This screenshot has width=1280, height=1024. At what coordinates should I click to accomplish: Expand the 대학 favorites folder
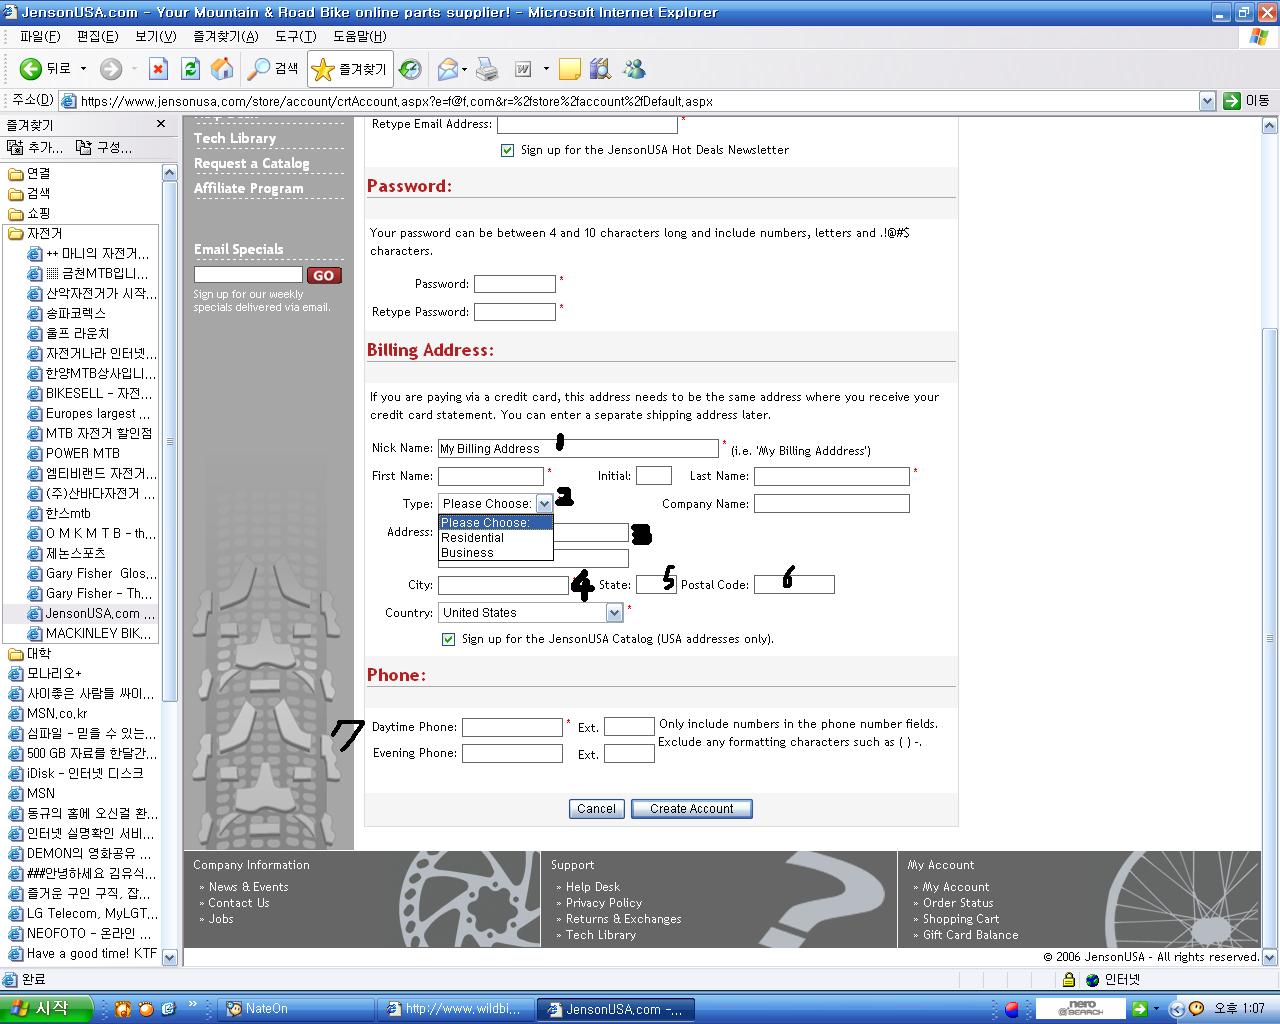pos(29,653)
